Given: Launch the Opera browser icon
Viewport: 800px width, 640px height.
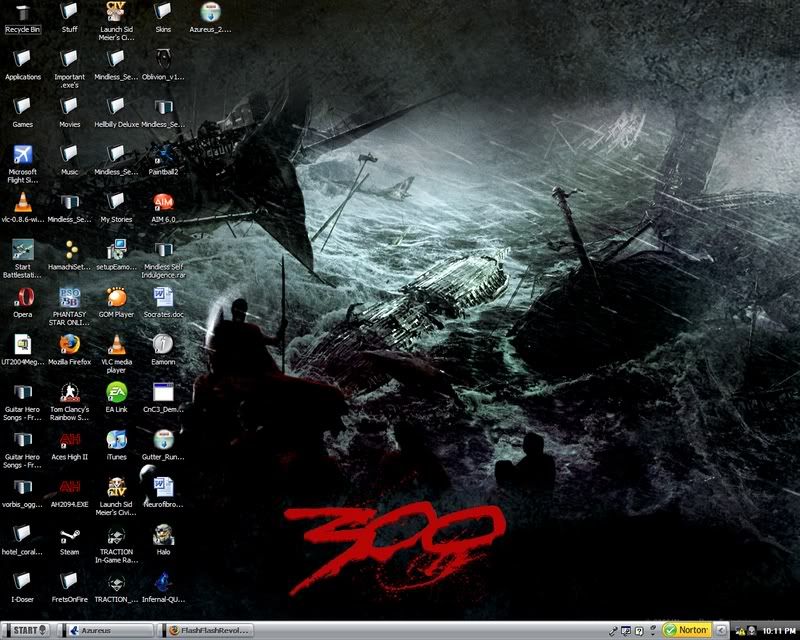Looking at the screenshot, I should tap(22, 297).
